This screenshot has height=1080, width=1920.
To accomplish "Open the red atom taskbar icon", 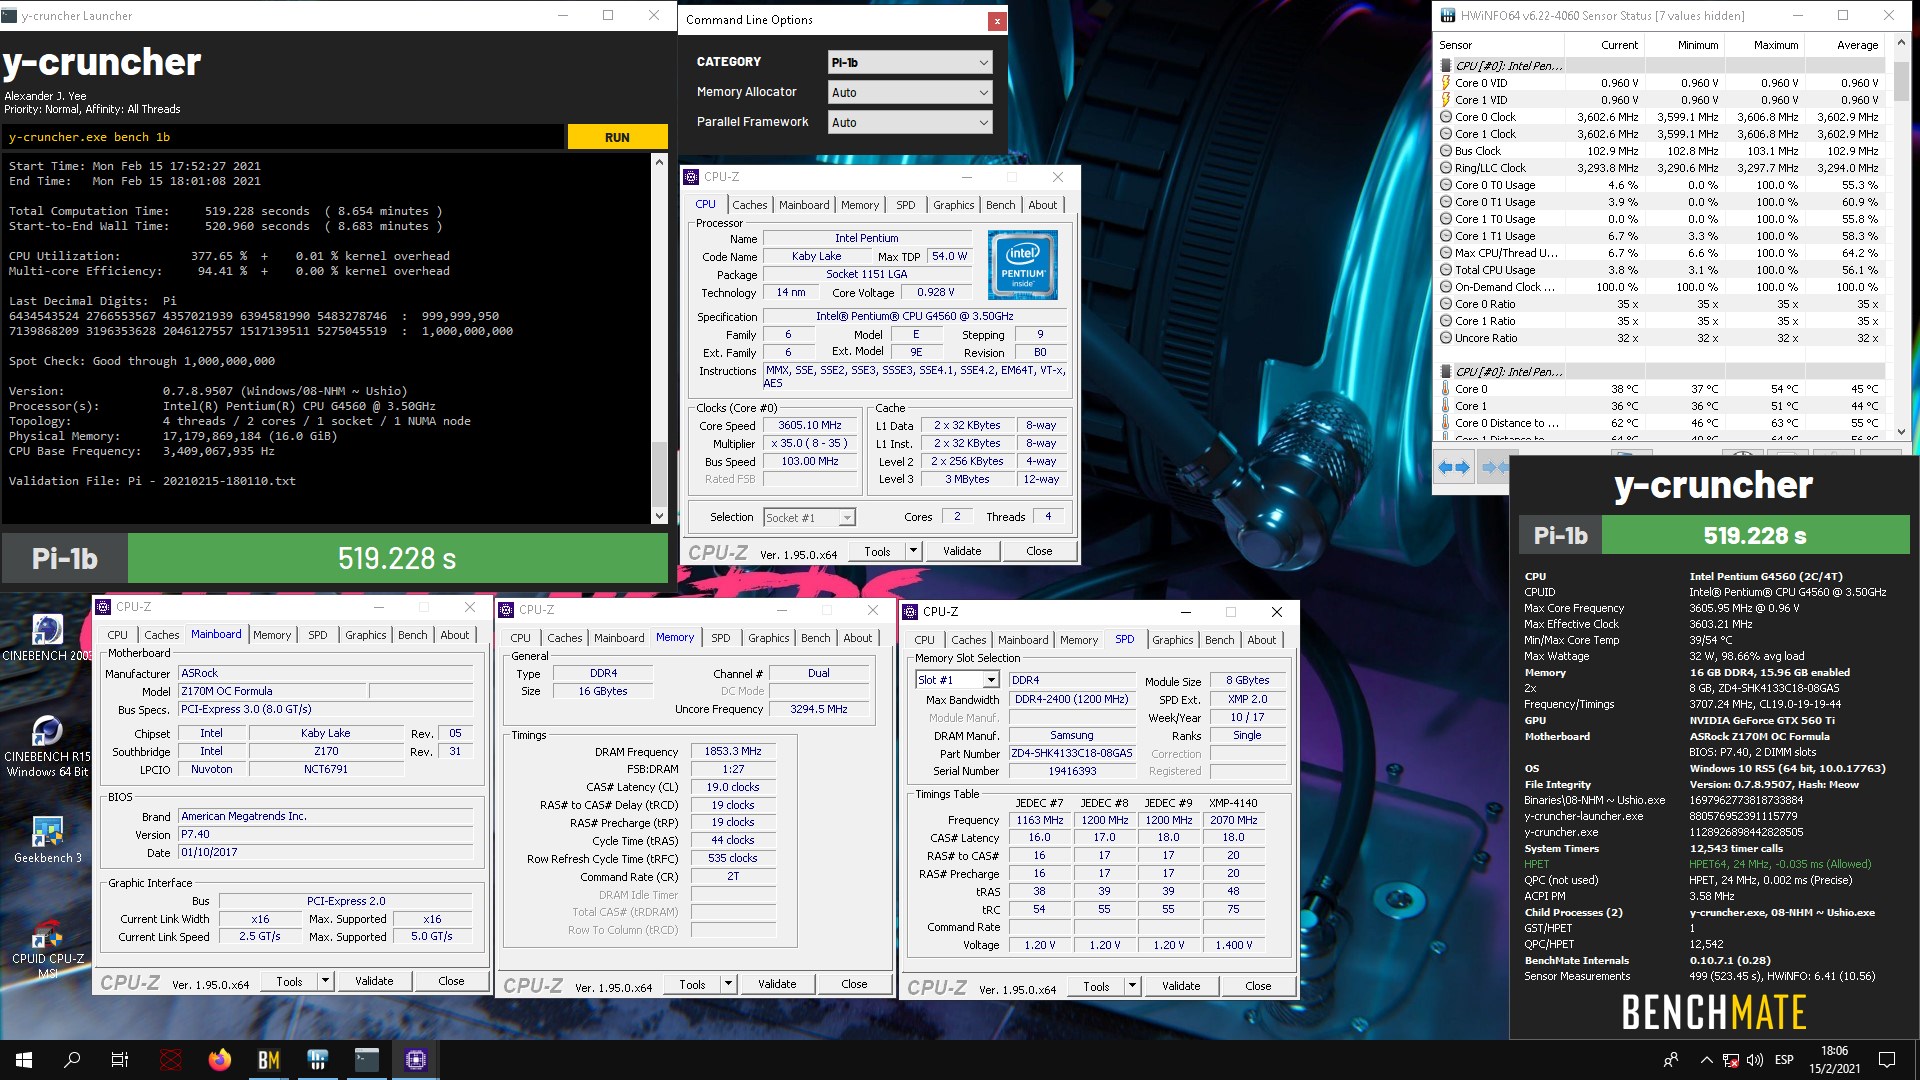I will (171, 1060).
